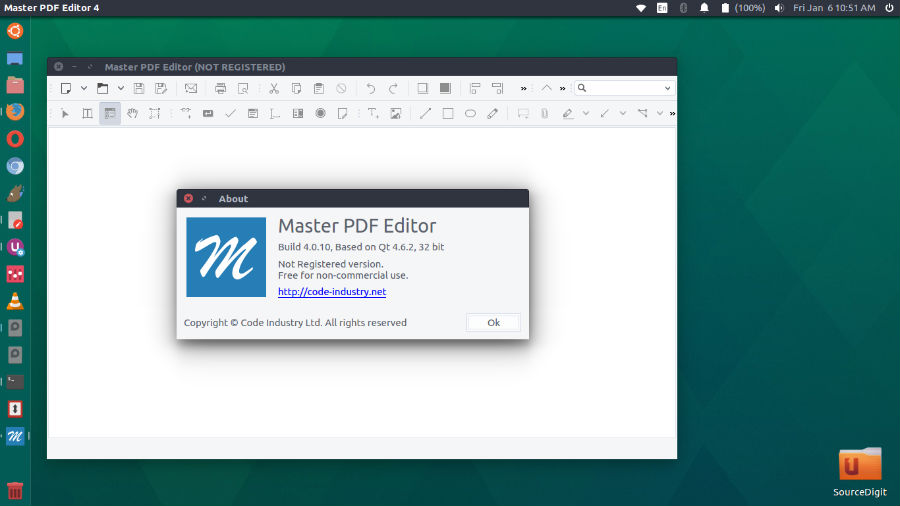
Task: Select the attachment paperclip tool
Action: pos(545,114)
